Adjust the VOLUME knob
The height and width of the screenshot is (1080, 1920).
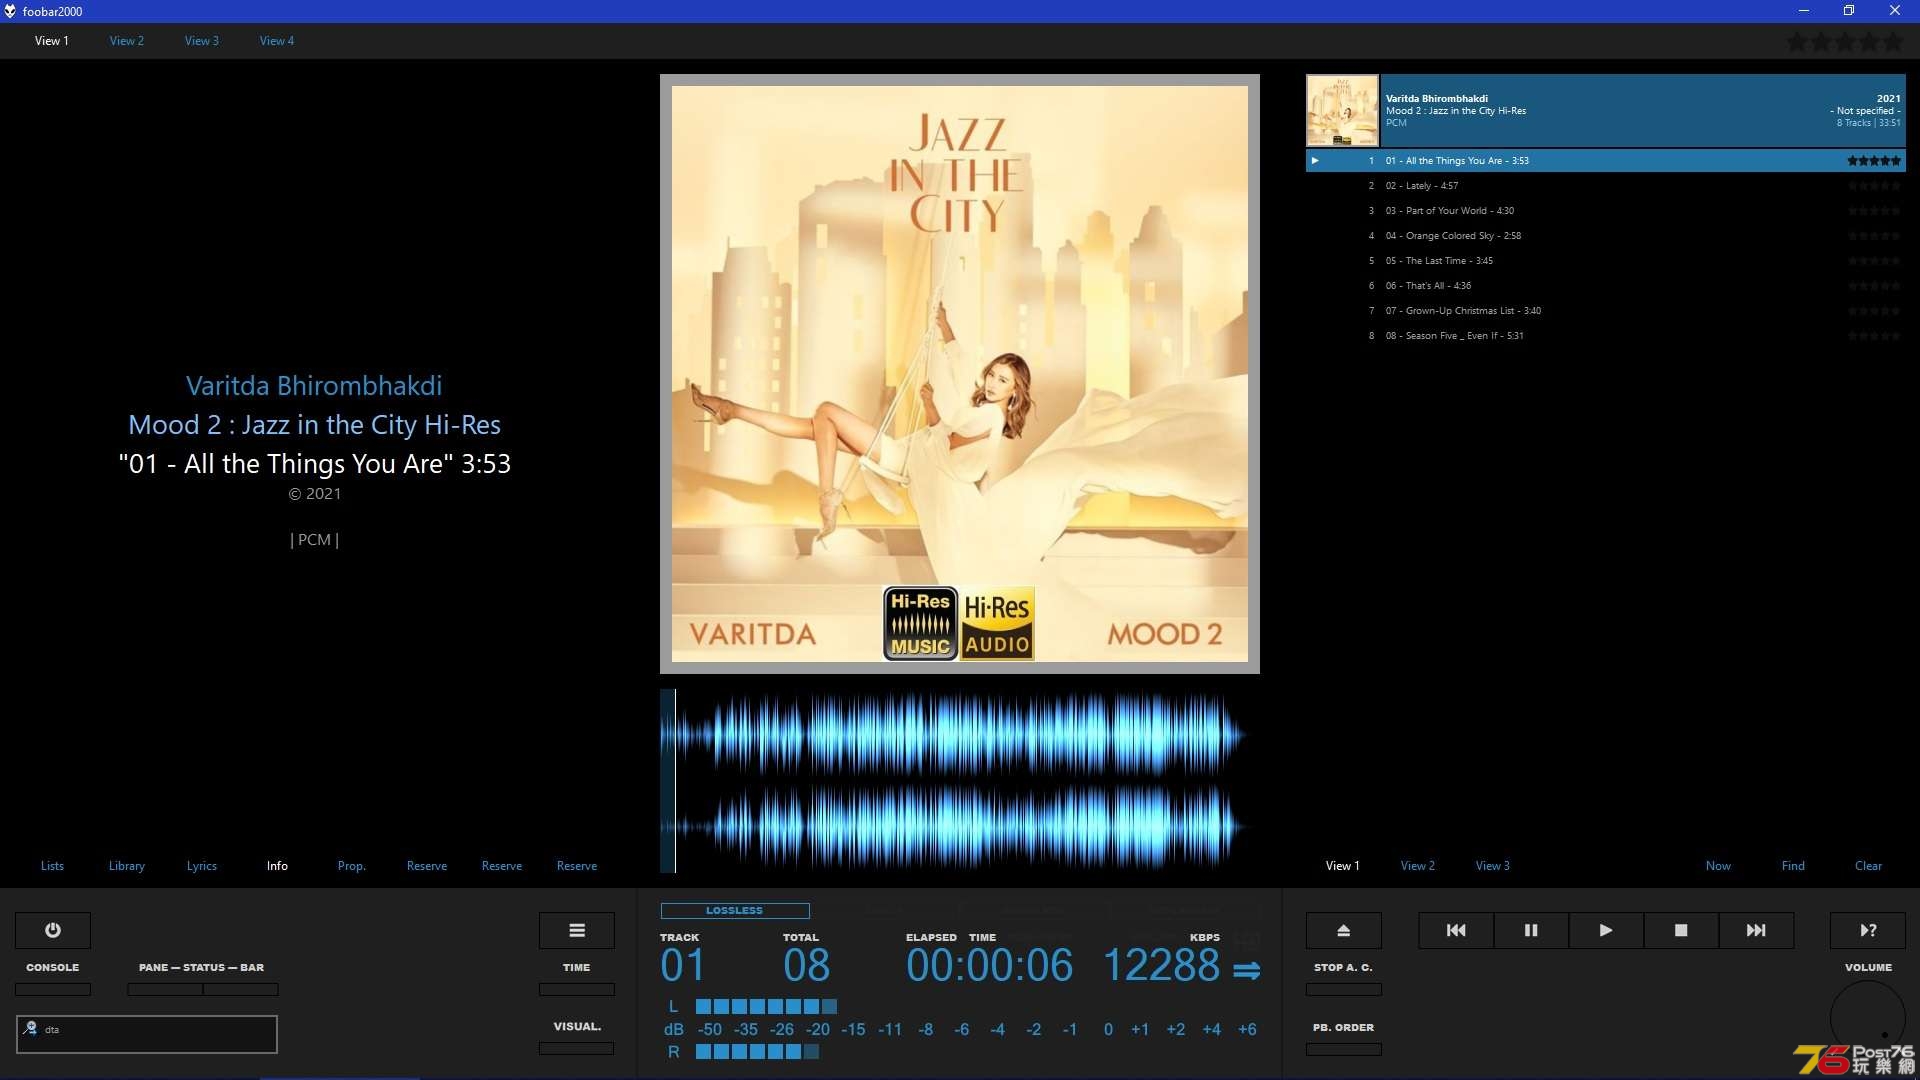(x=1868, y=1018)
